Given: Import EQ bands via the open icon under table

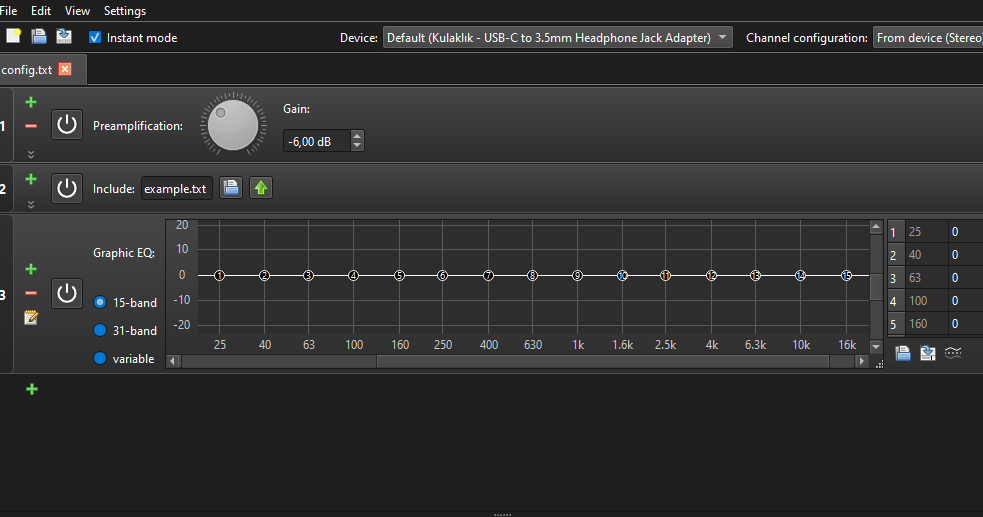Looking at the screenshot, I should (903, 353).
